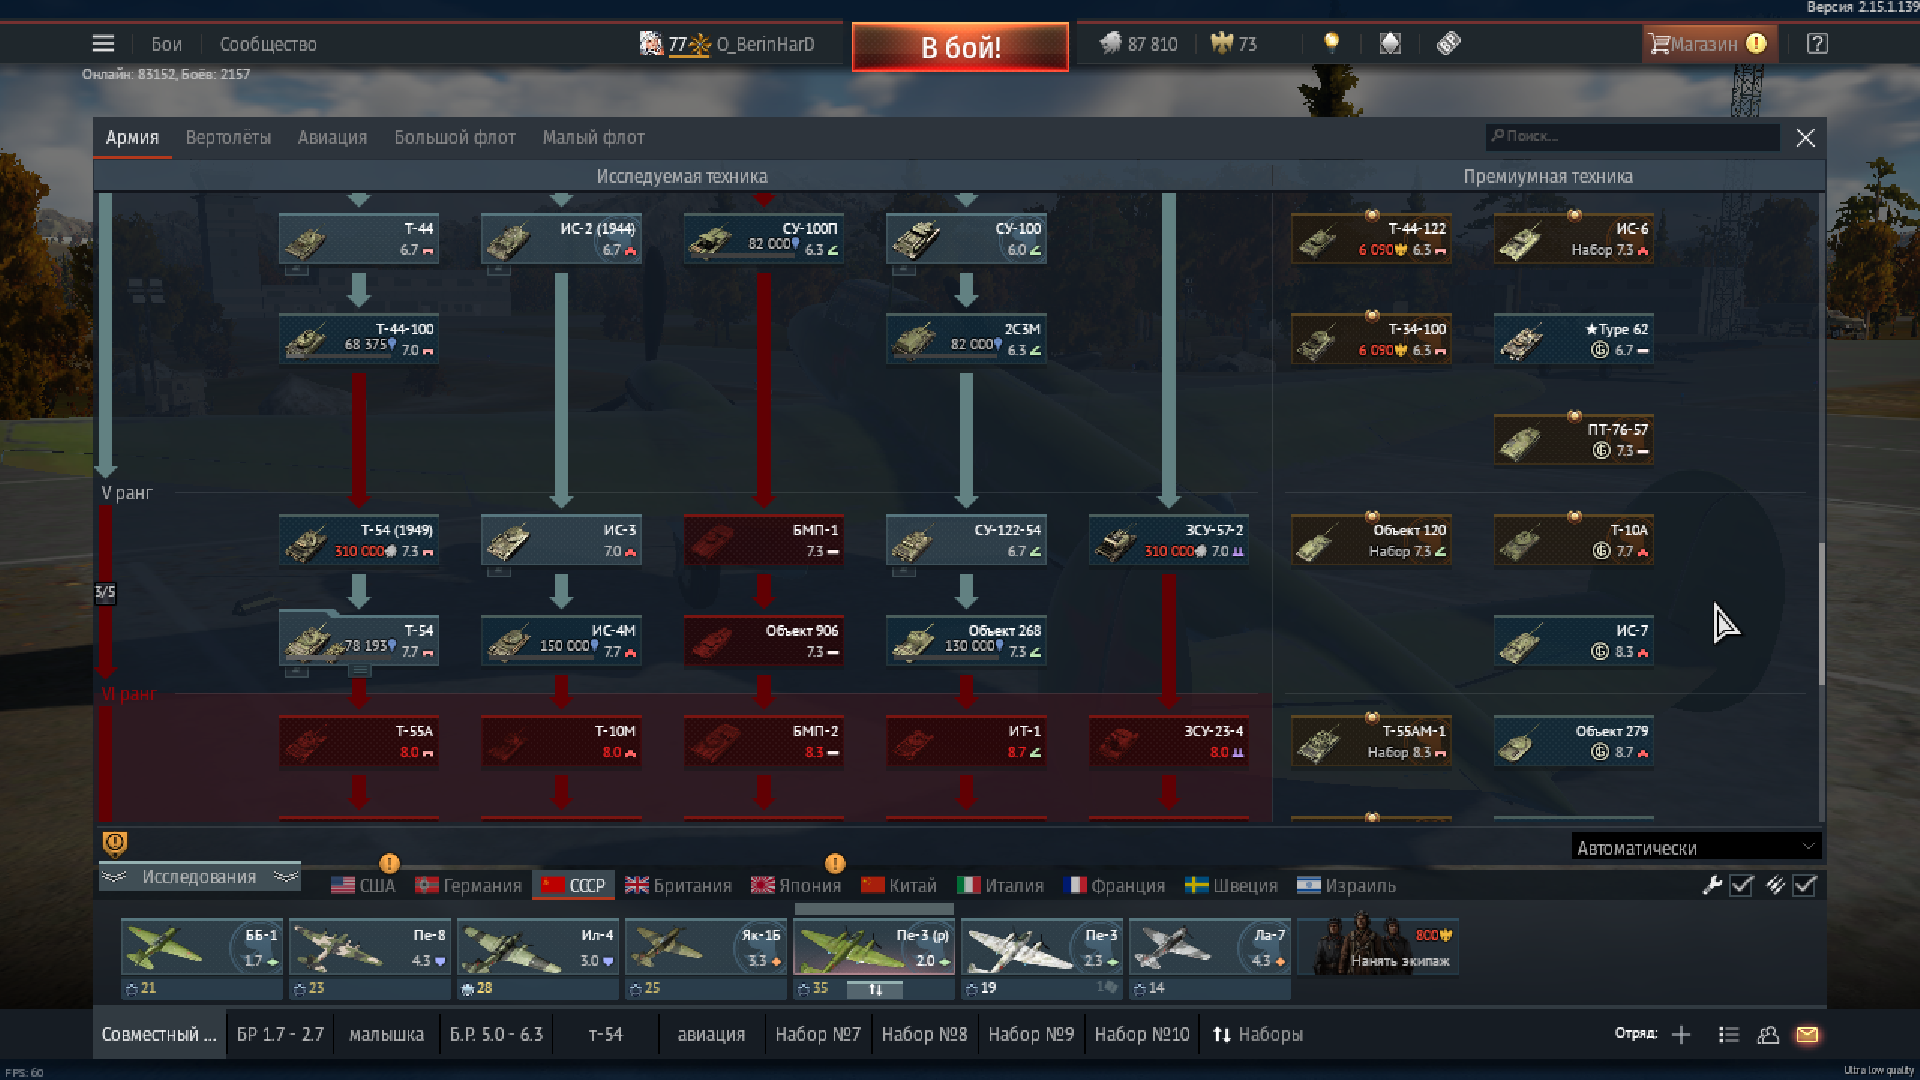The height and width of the screenshot is (1080, 1920).
Task: Click the orange alert badge on Магазин
Action: click(1756, 43)
